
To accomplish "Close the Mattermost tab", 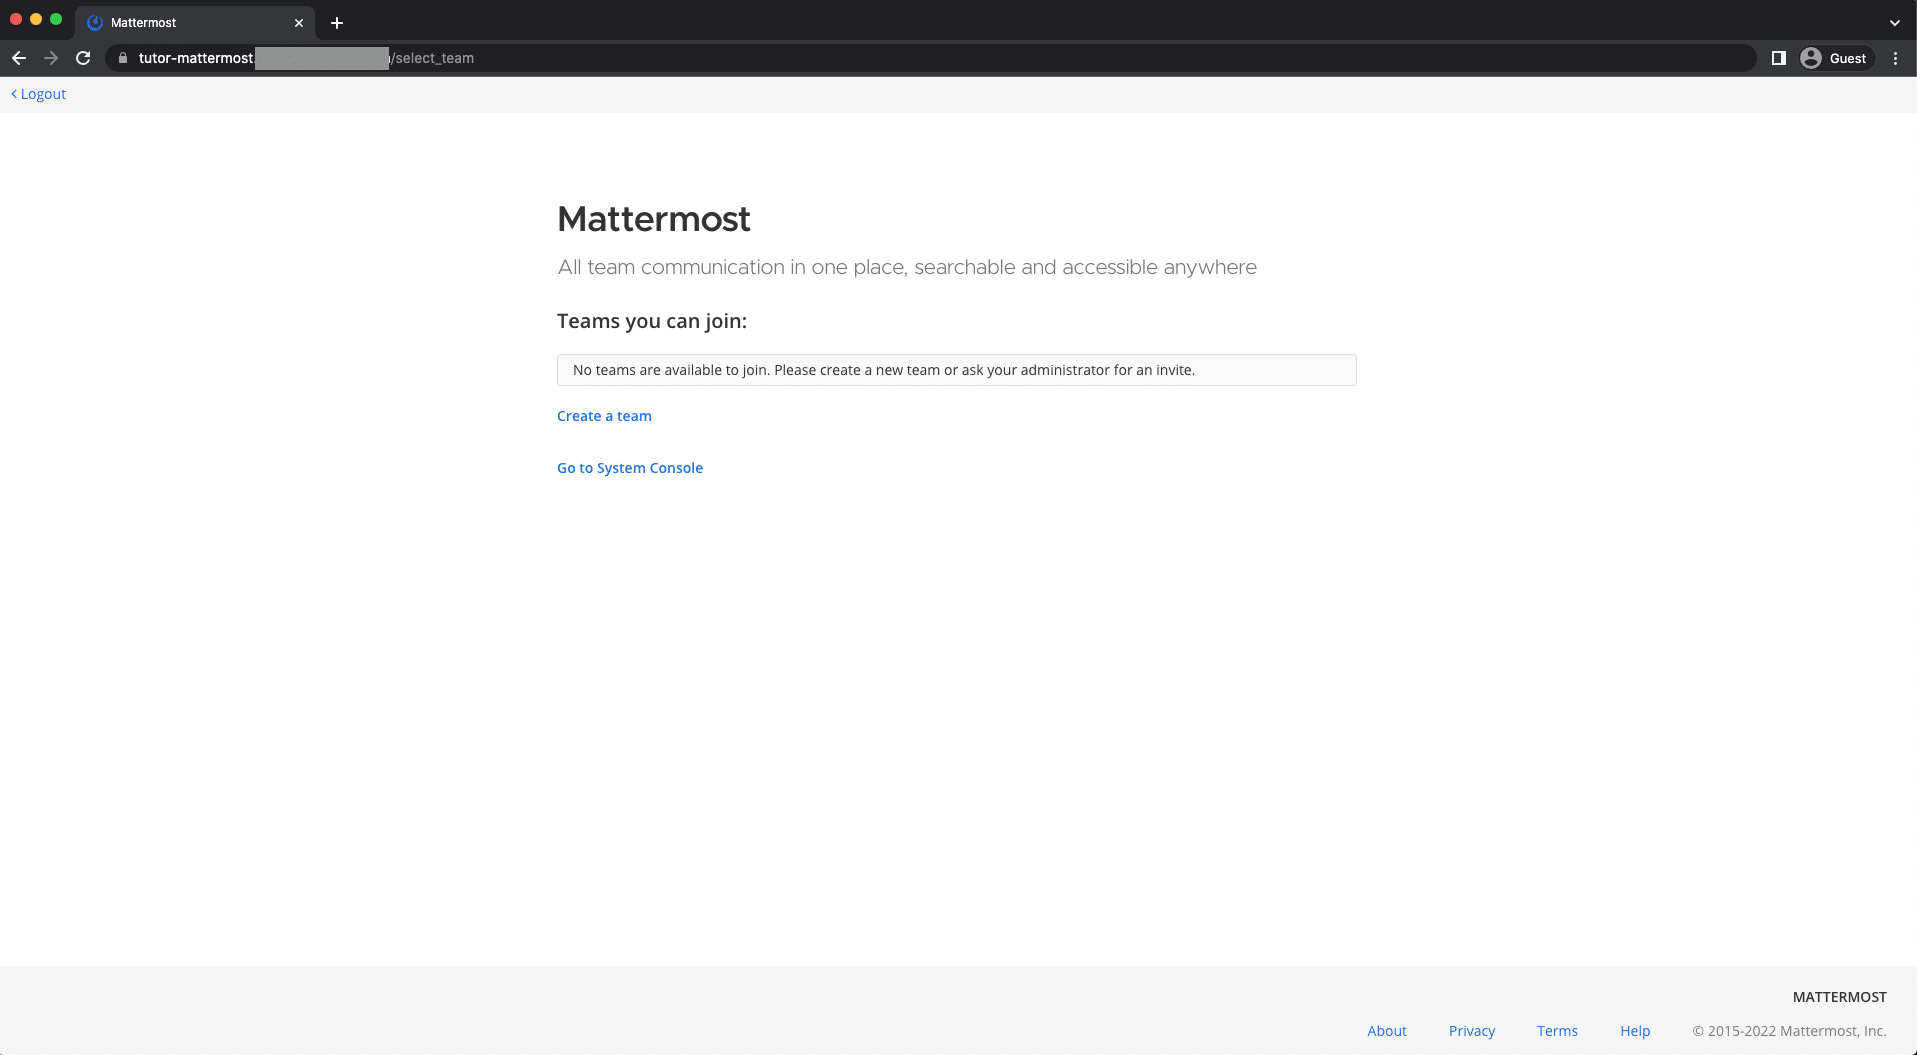I will click(x=298, y=22).
